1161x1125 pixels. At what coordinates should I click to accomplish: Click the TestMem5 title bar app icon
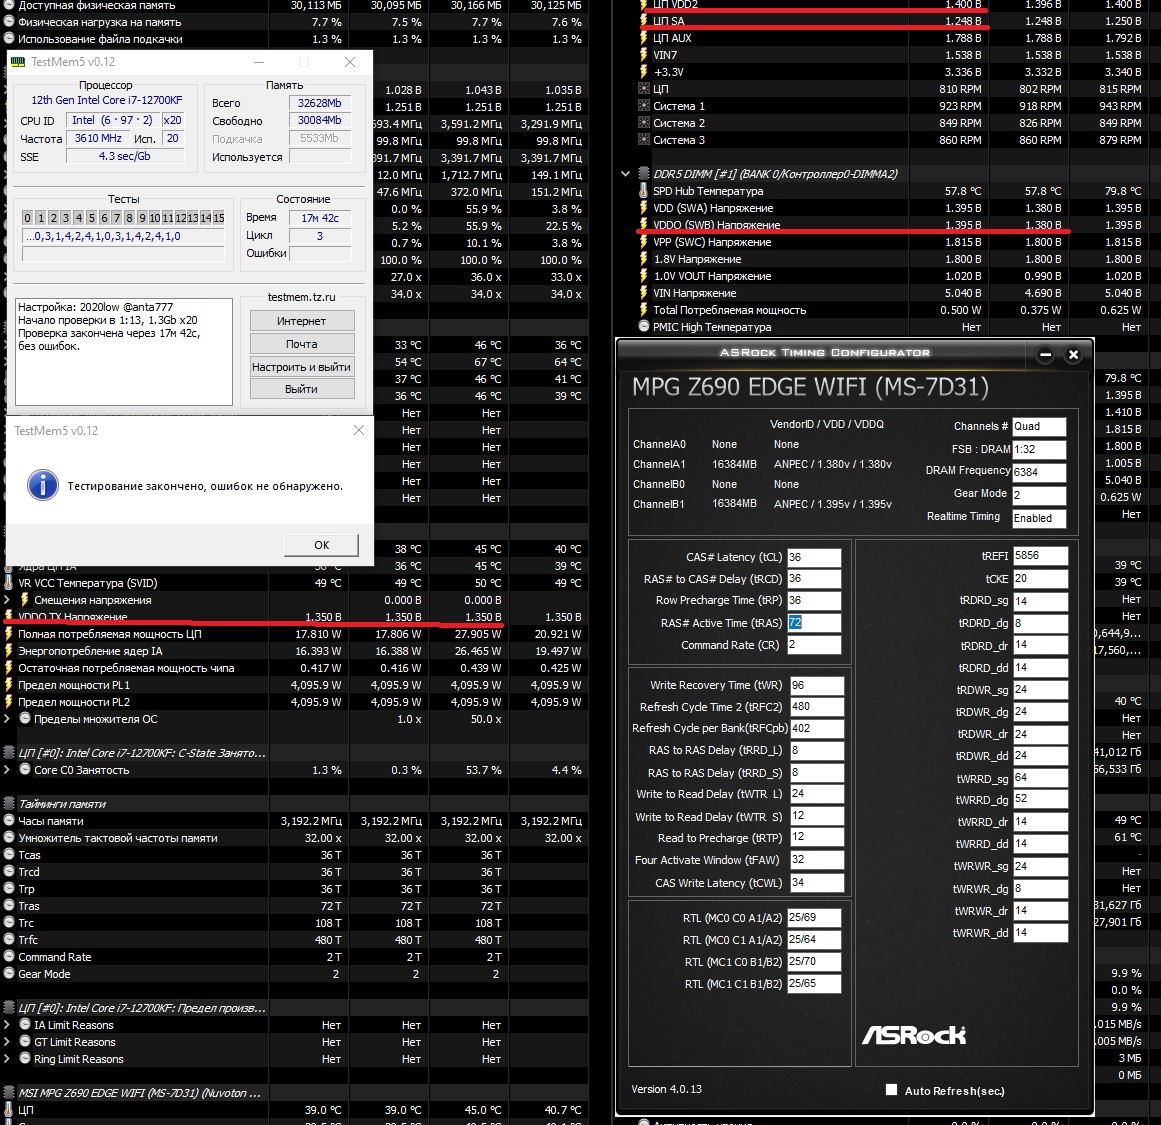coord(17,62)
